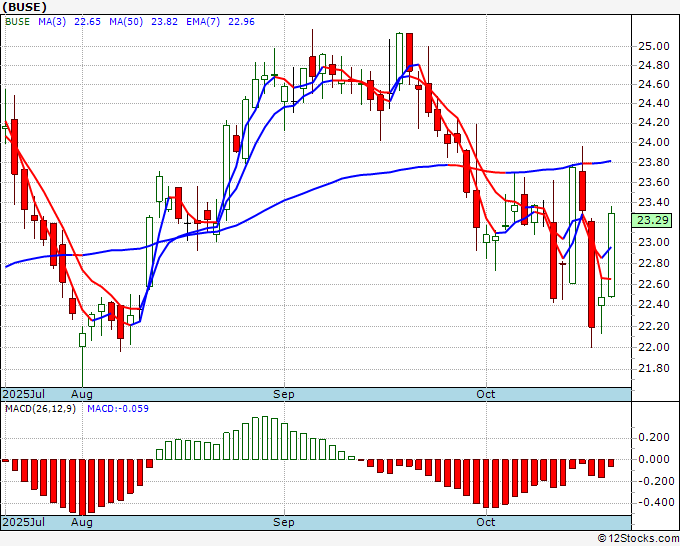Click the 24.20 price axis label
680x546 pixels.
[654, 123]
